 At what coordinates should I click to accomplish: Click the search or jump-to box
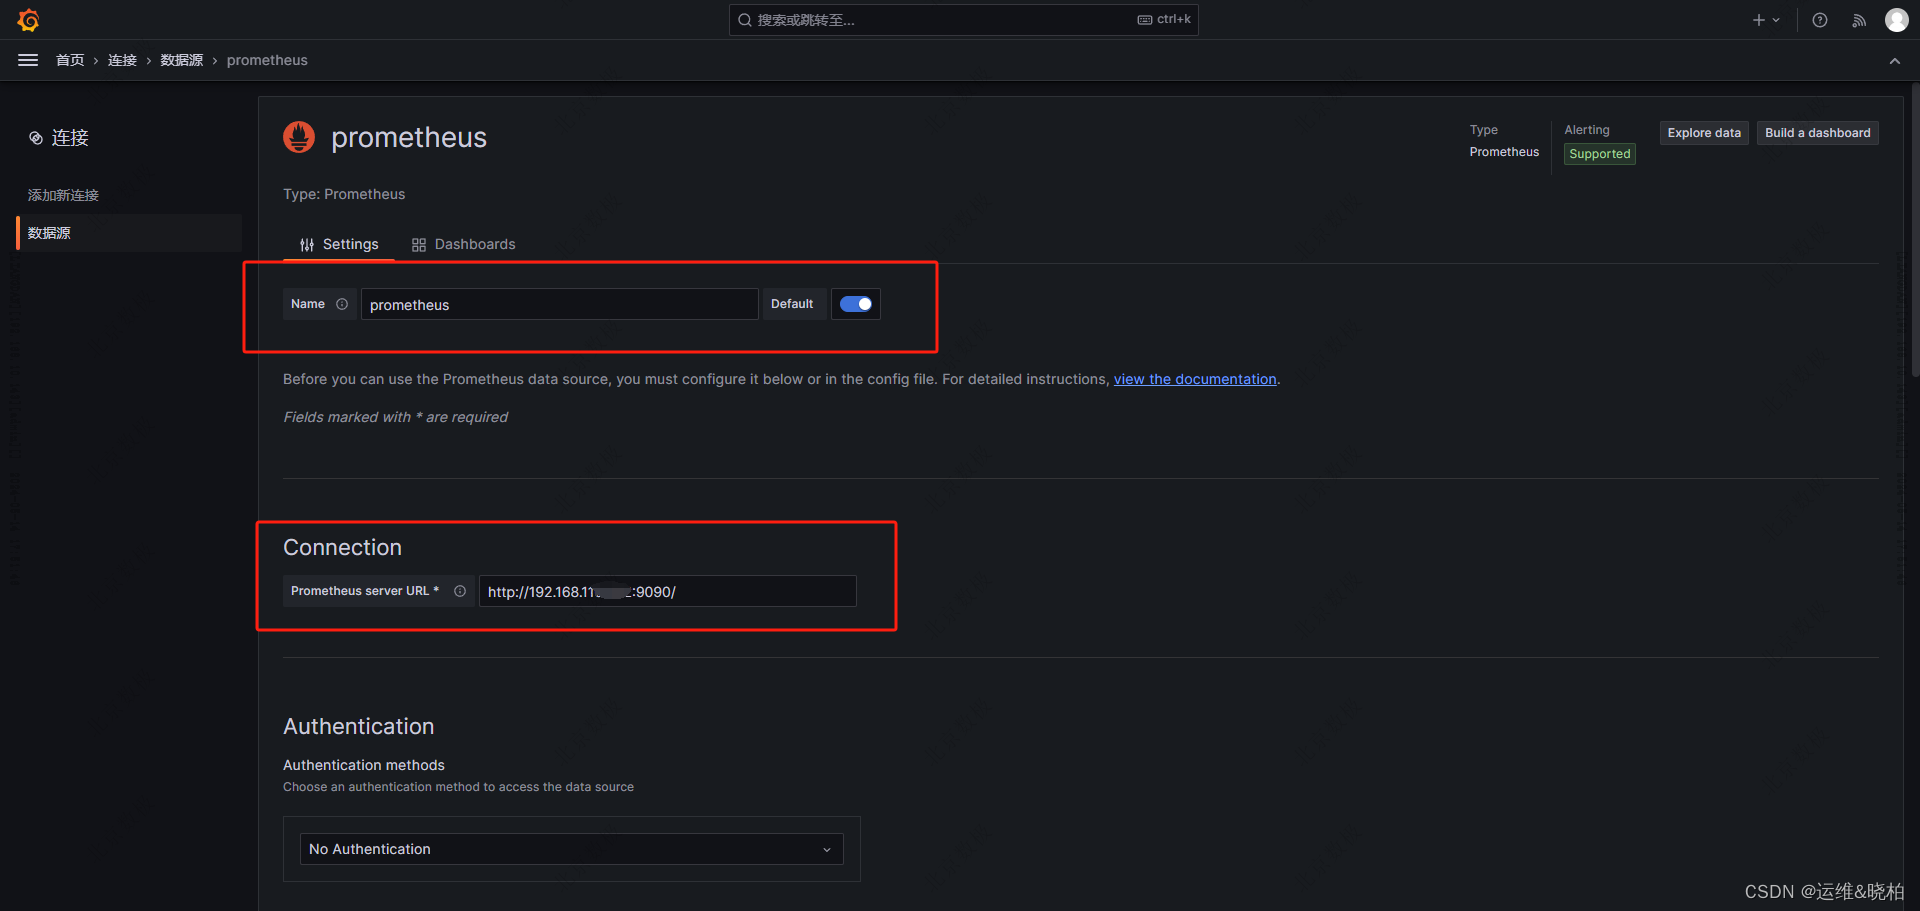(963, 20)
